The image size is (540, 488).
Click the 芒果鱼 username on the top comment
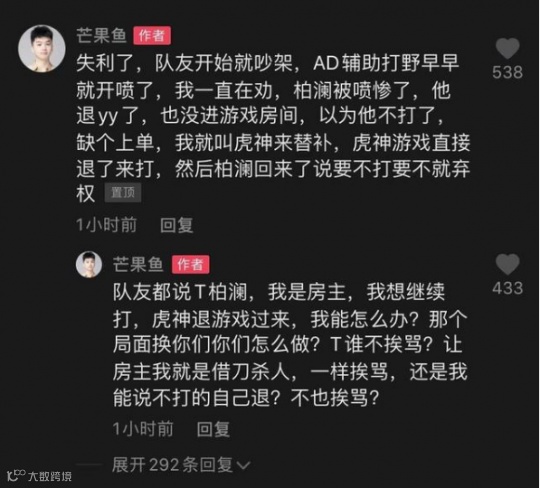click(x=101, y=35)
